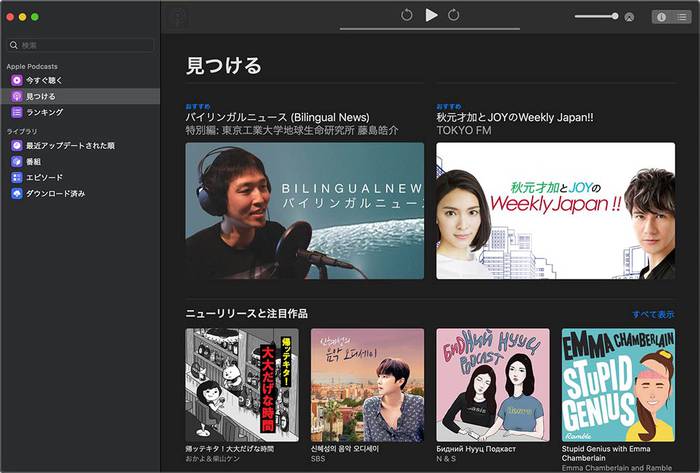Click the 見つける page heading
This screenshot has height=473, width=700.
tap(223, 66)
